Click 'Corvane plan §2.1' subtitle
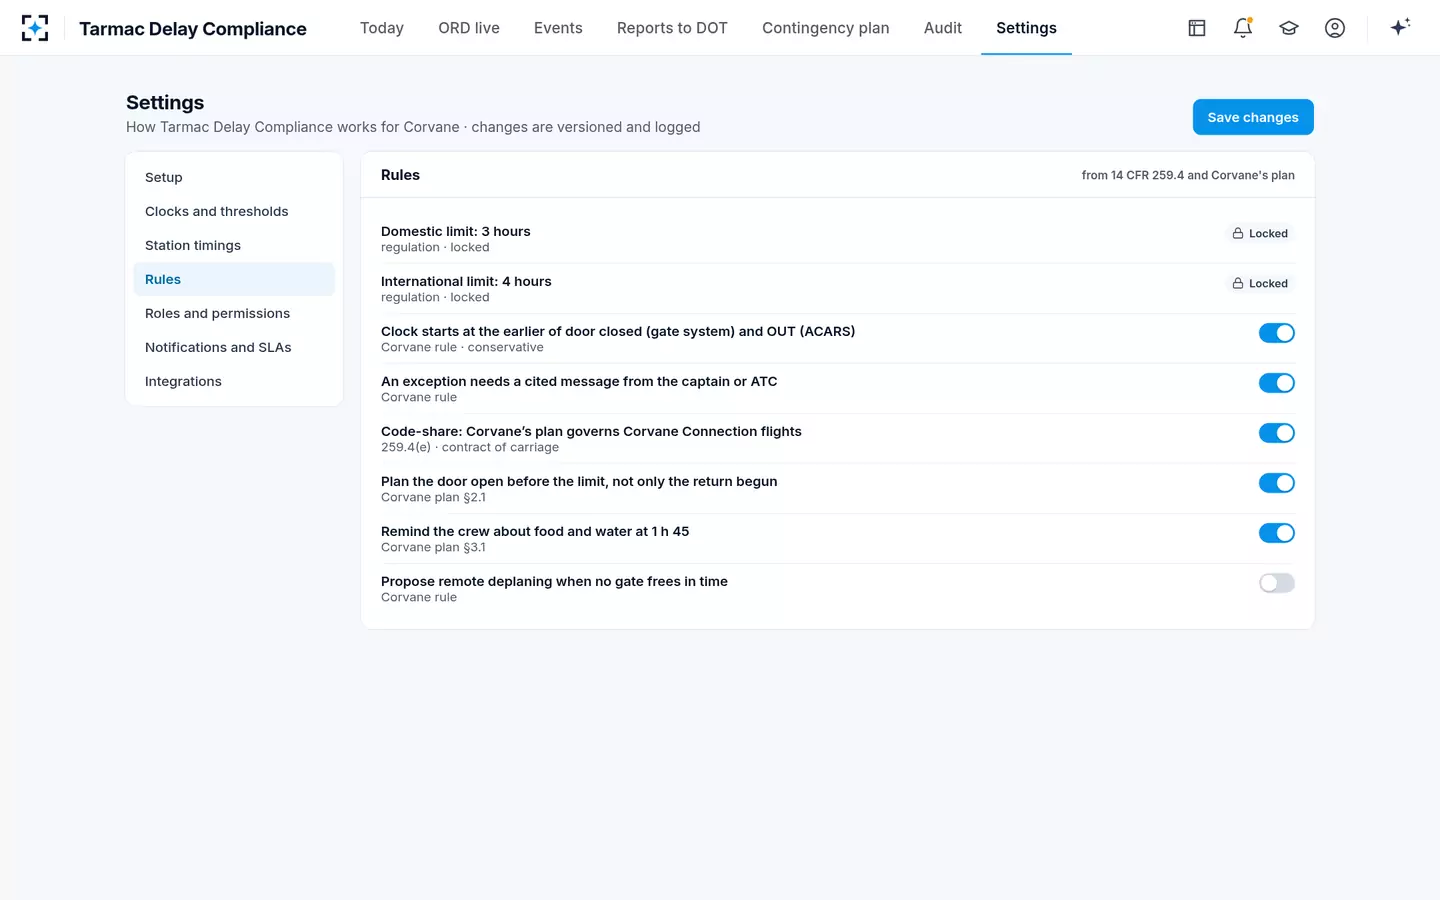 coord(433,497)
